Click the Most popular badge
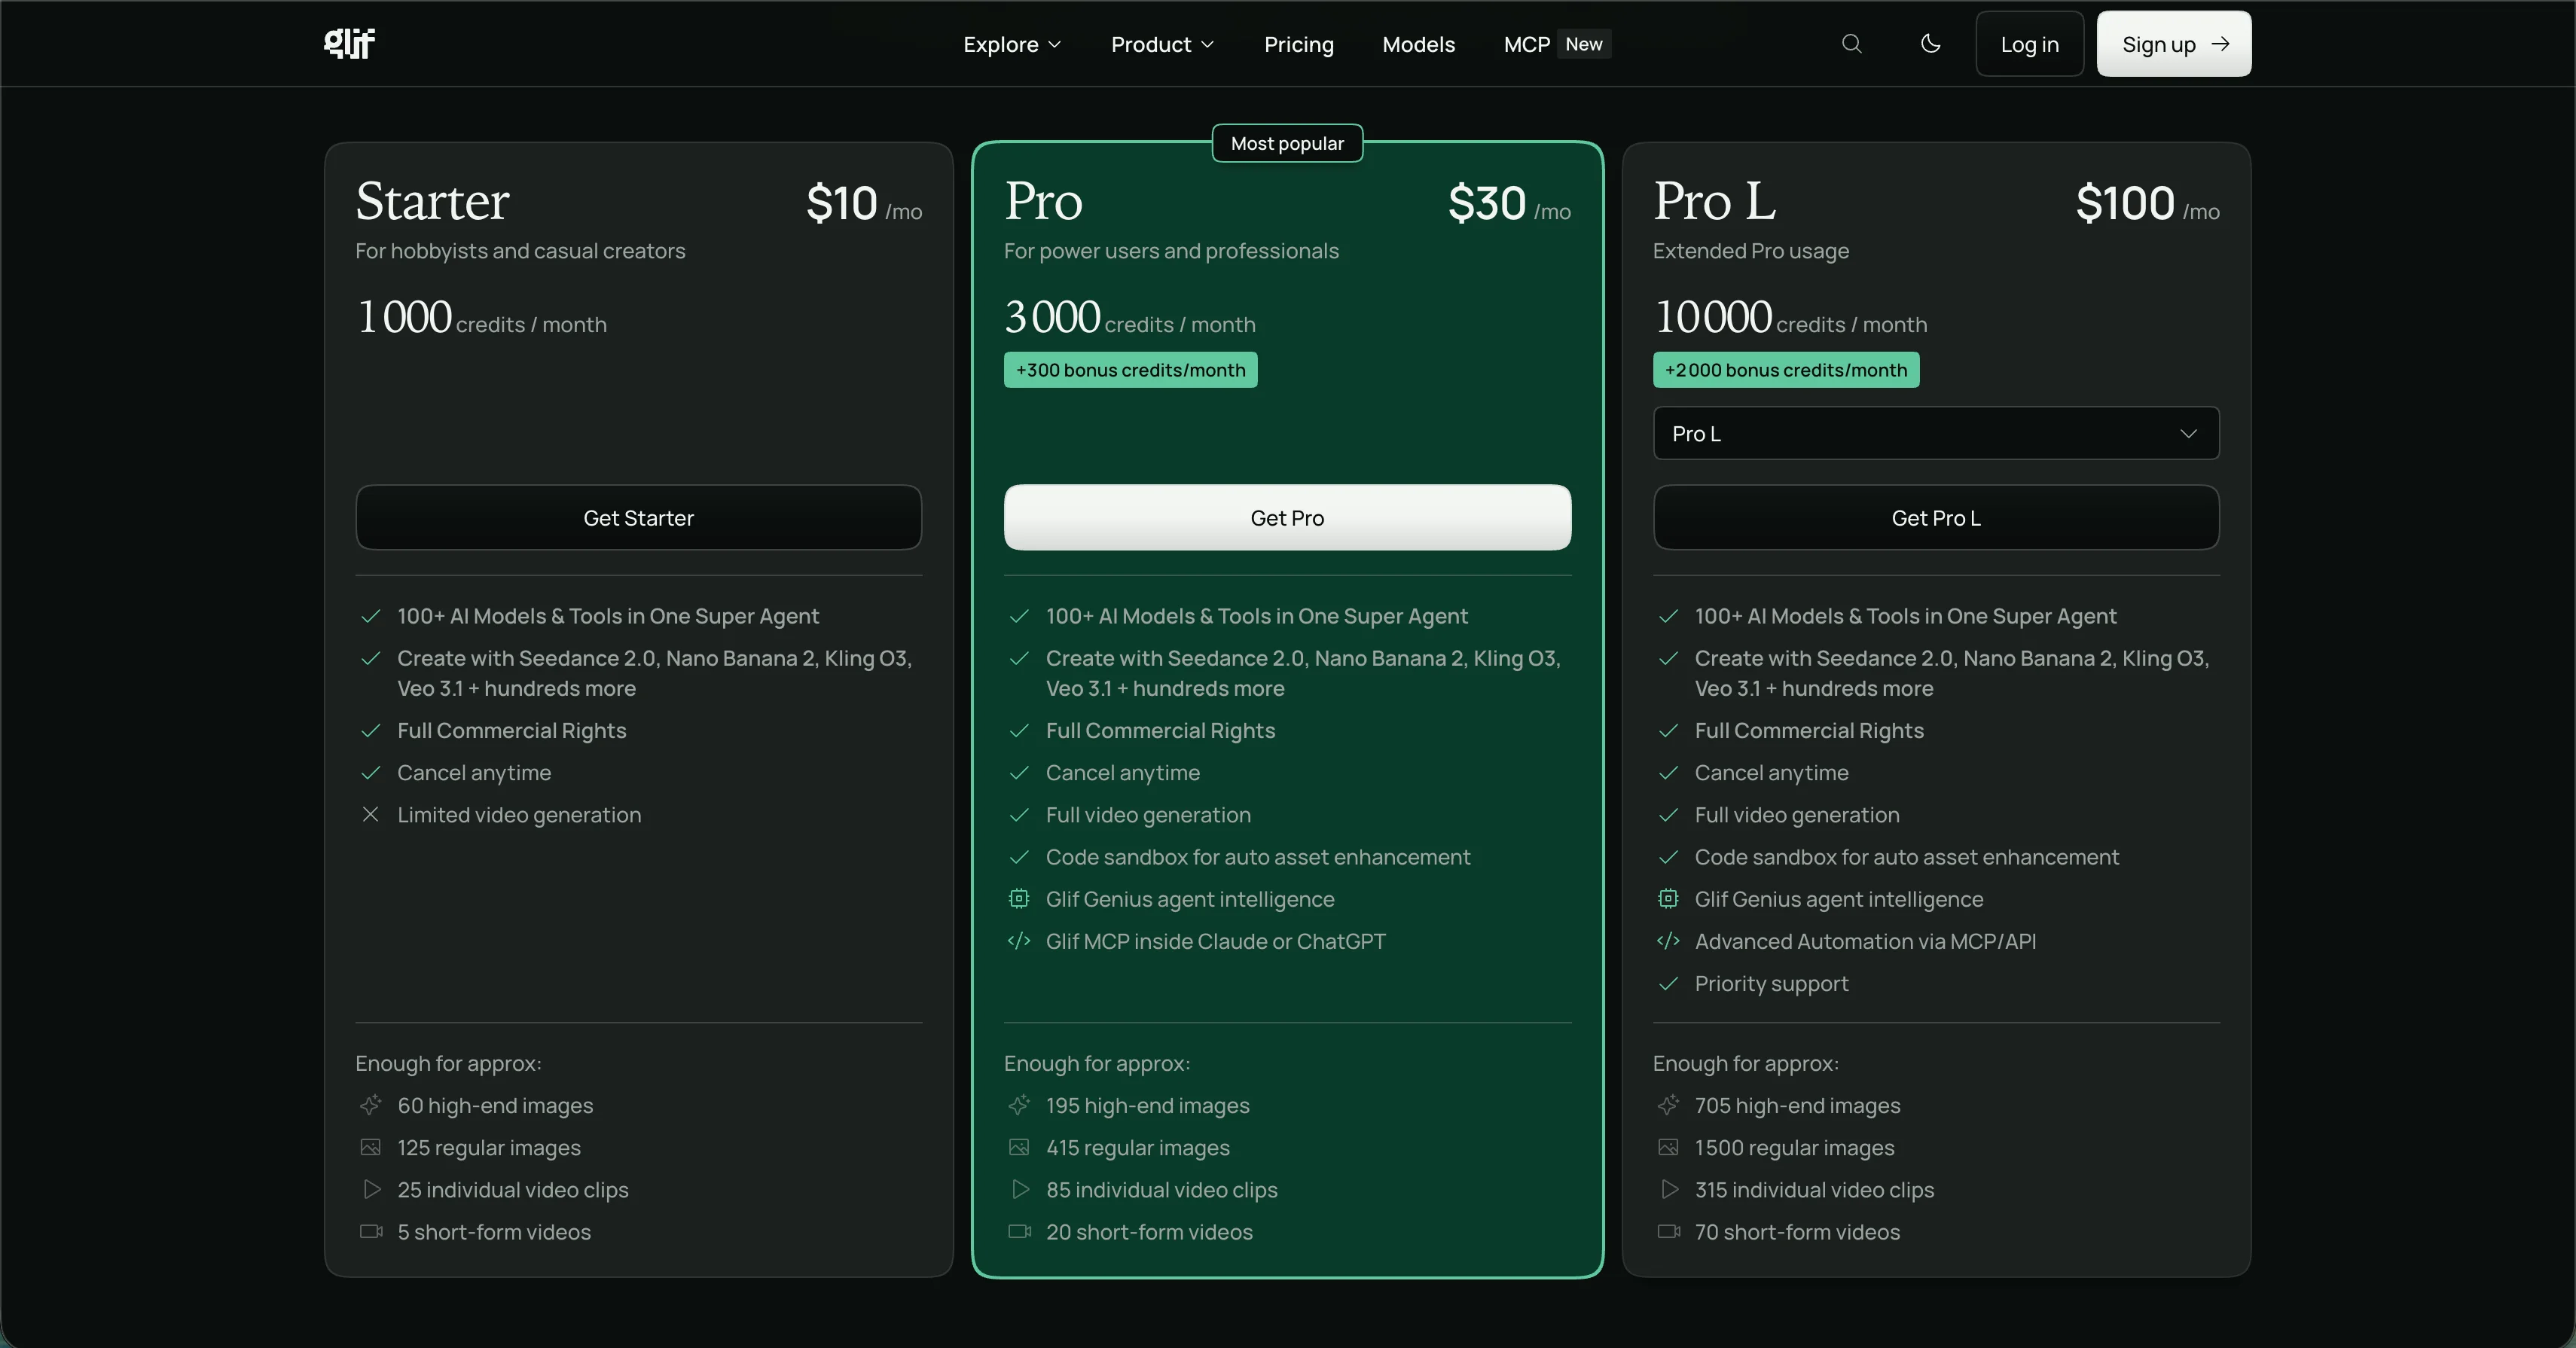Screen dimensions: 2576x1348 point(1287,143)
